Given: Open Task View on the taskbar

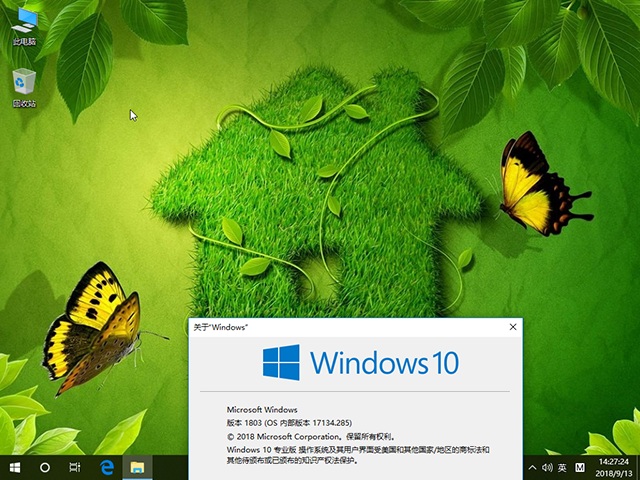Looking at the screenshot, I should point(75,467).
